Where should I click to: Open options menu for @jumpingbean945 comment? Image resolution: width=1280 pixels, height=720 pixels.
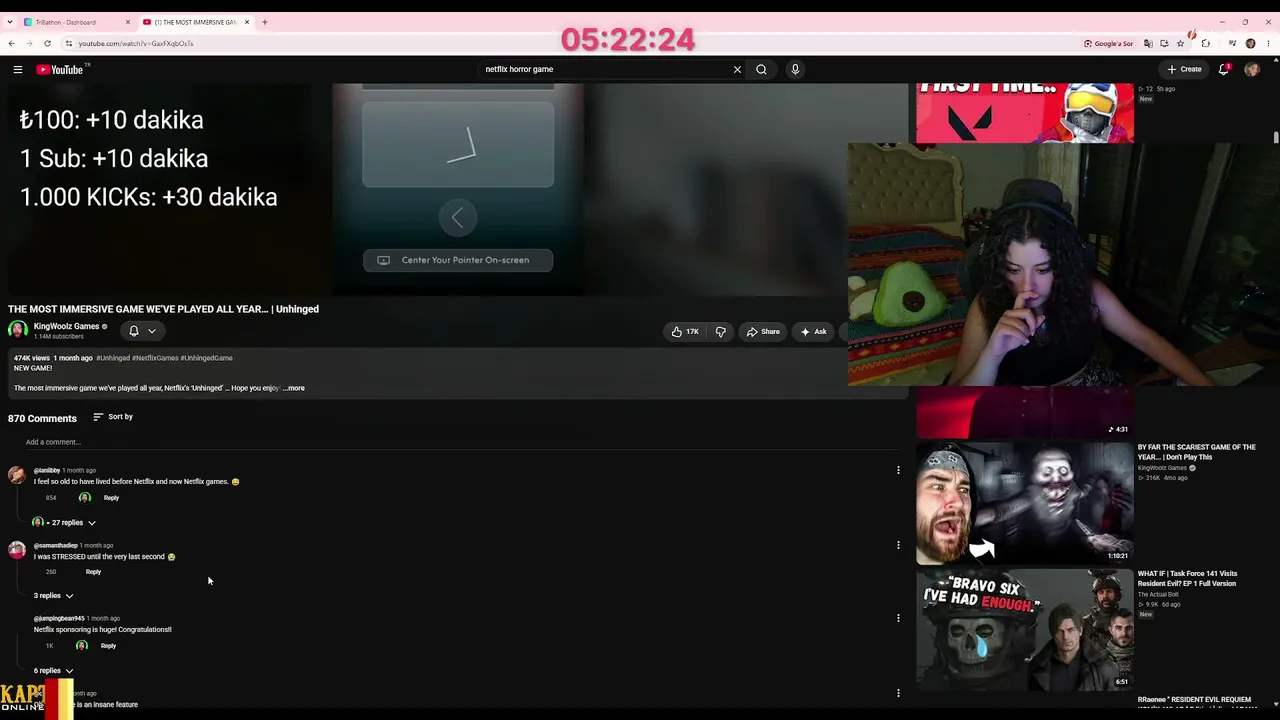coord(898,618)
